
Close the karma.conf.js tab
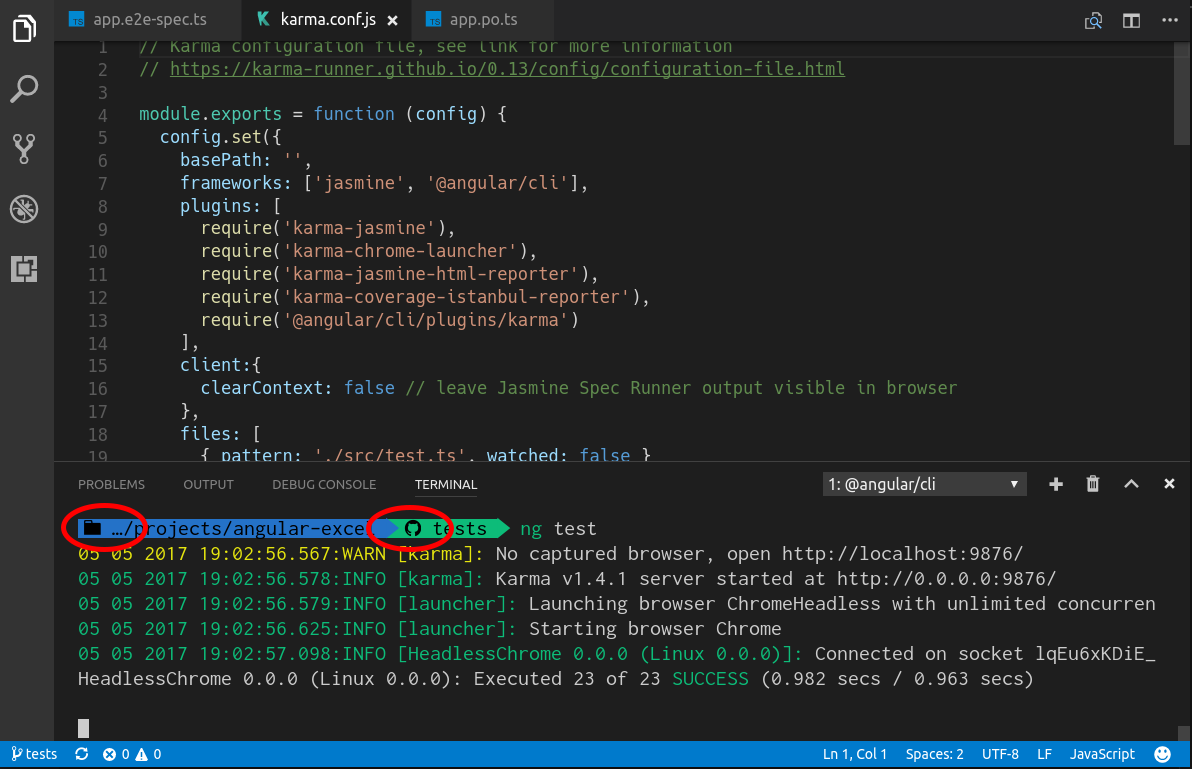point(391,18)
